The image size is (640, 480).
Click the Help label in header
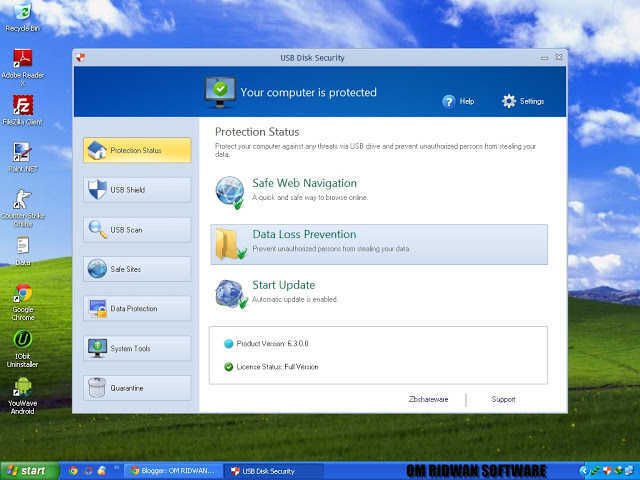pos(467,101)
